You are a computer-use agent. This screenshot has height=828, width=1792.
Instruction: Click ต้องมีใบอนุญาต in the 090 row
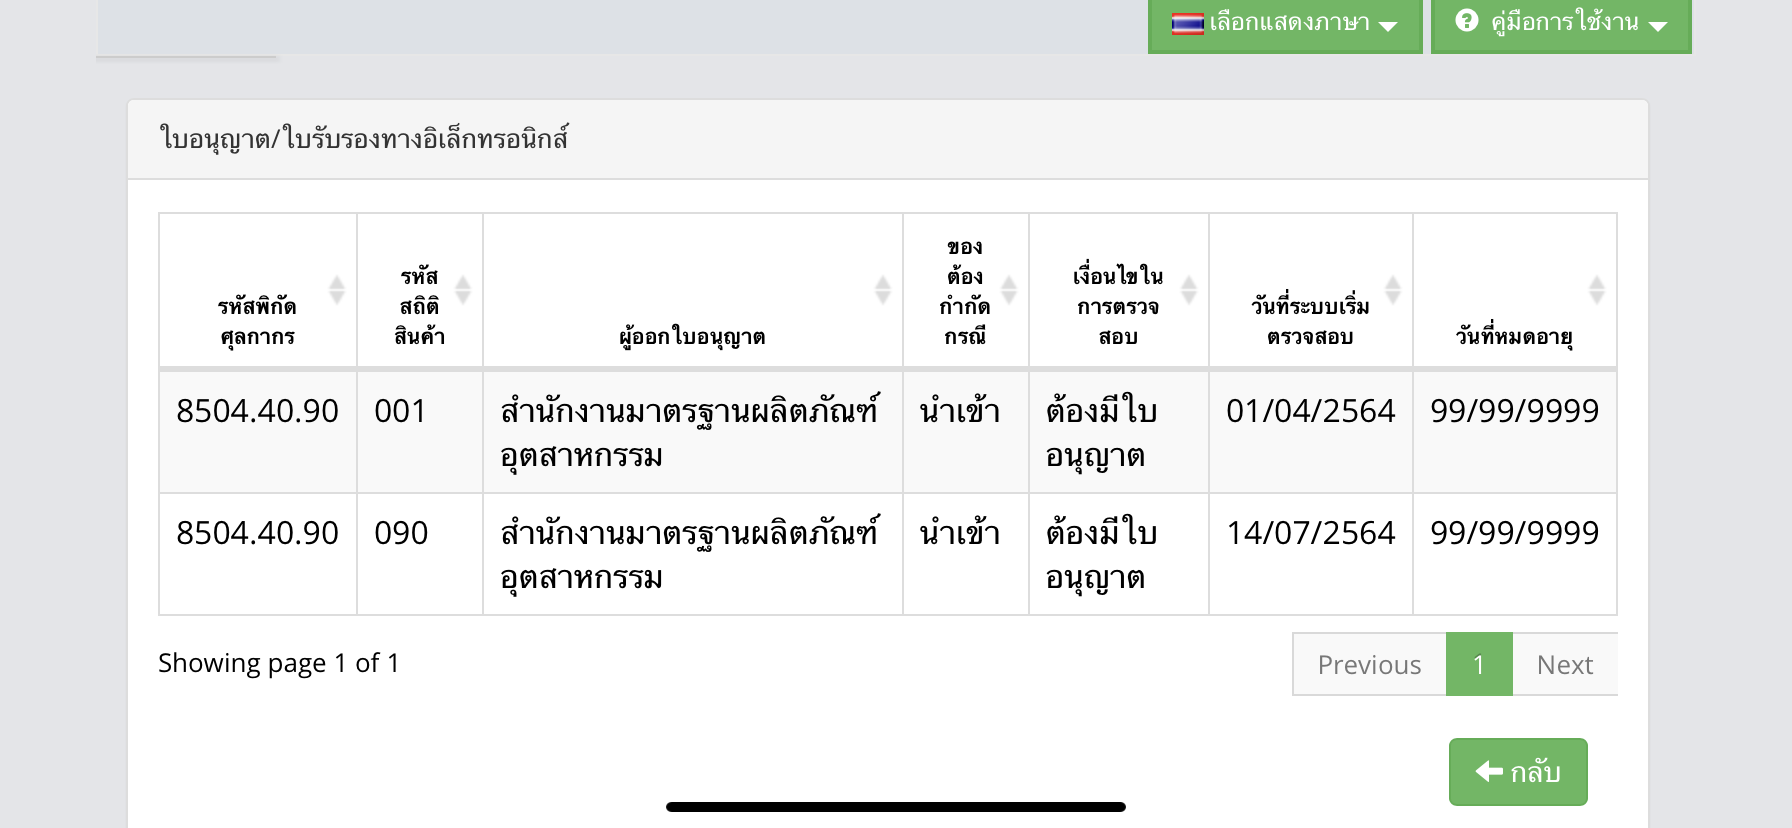[x=1101, y=555]
